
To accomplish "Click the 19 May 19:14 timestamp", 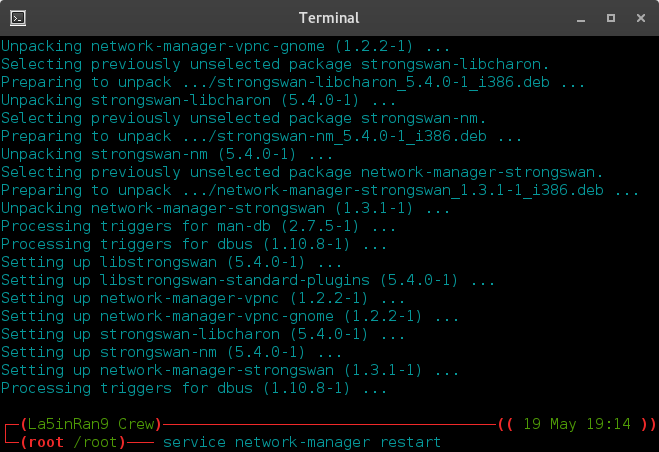I will click(577, 424).
